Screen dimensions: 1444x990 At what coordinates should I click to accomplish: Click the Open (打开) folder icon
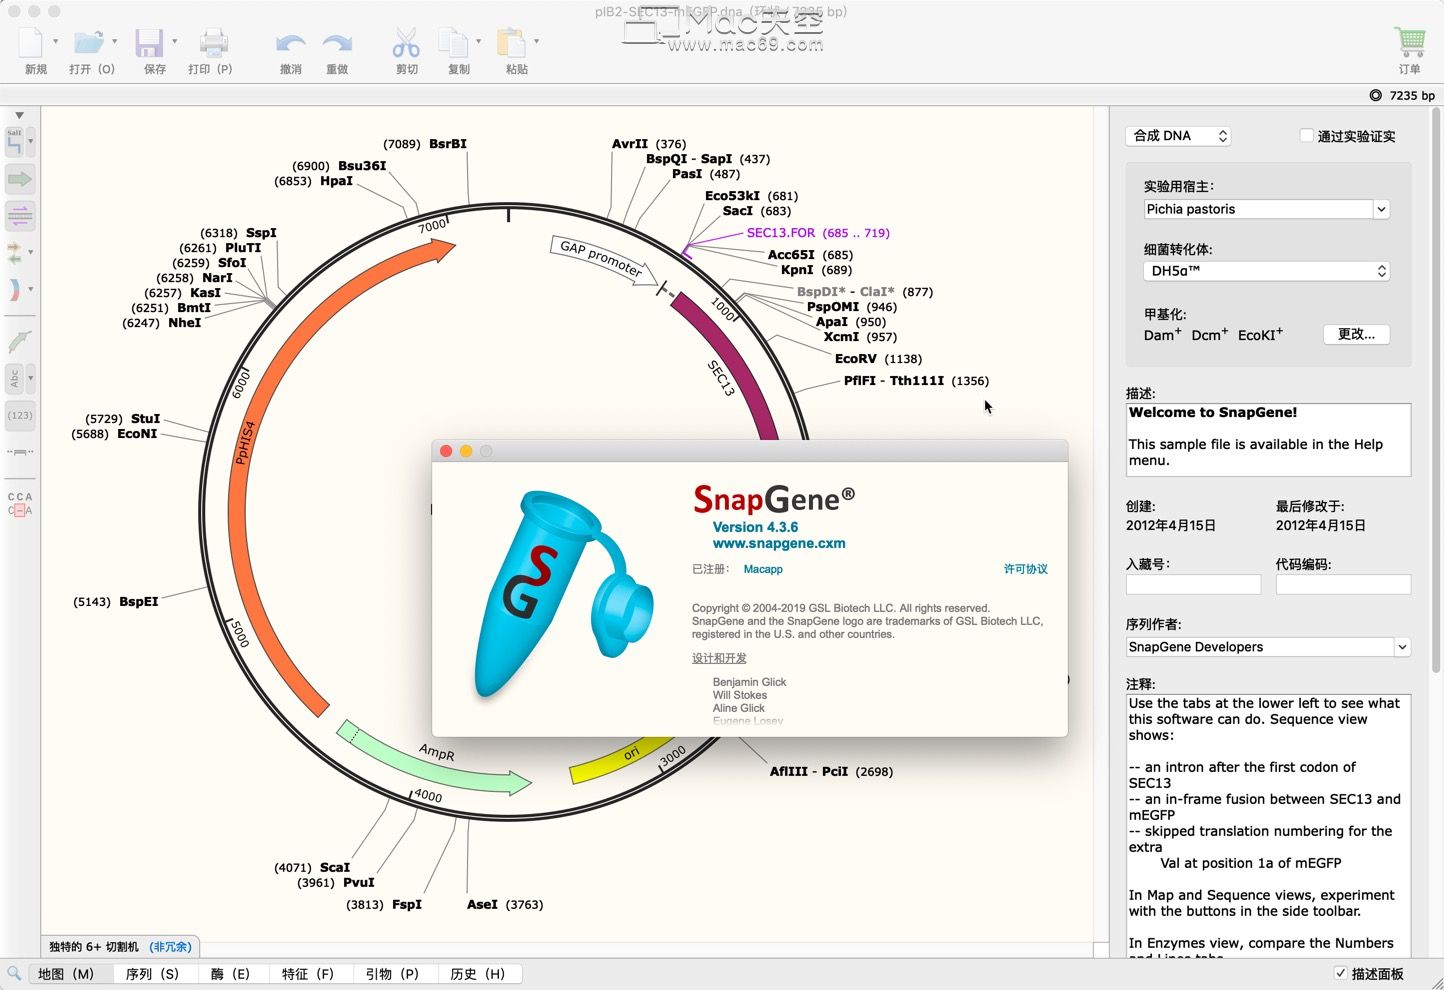pyautogui.click(x=89, y=43)
